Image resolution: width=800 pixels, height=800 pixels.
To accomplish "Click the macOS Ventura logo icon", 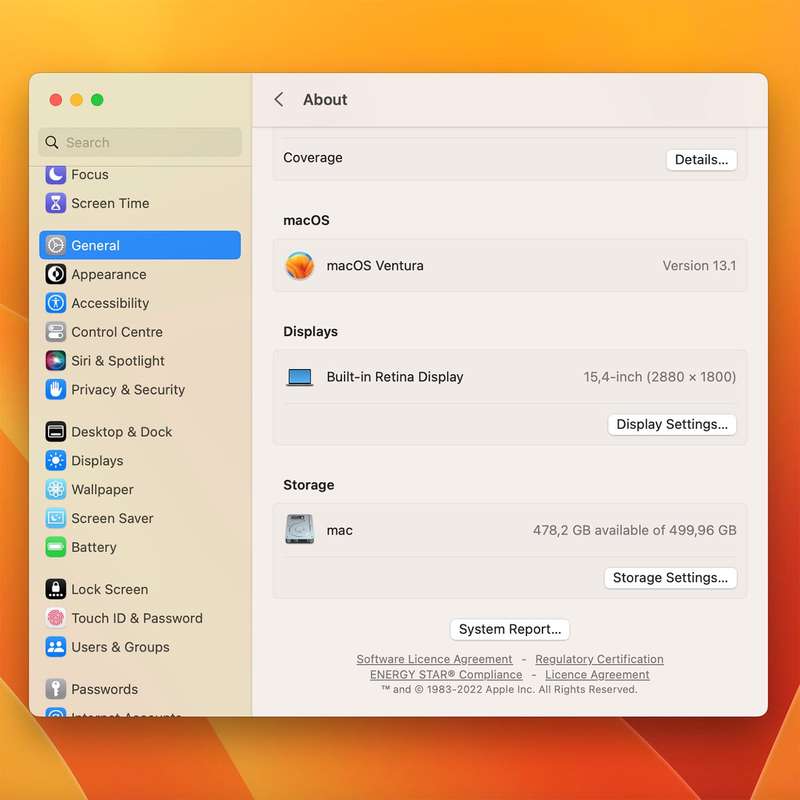I will coord(299,266).
